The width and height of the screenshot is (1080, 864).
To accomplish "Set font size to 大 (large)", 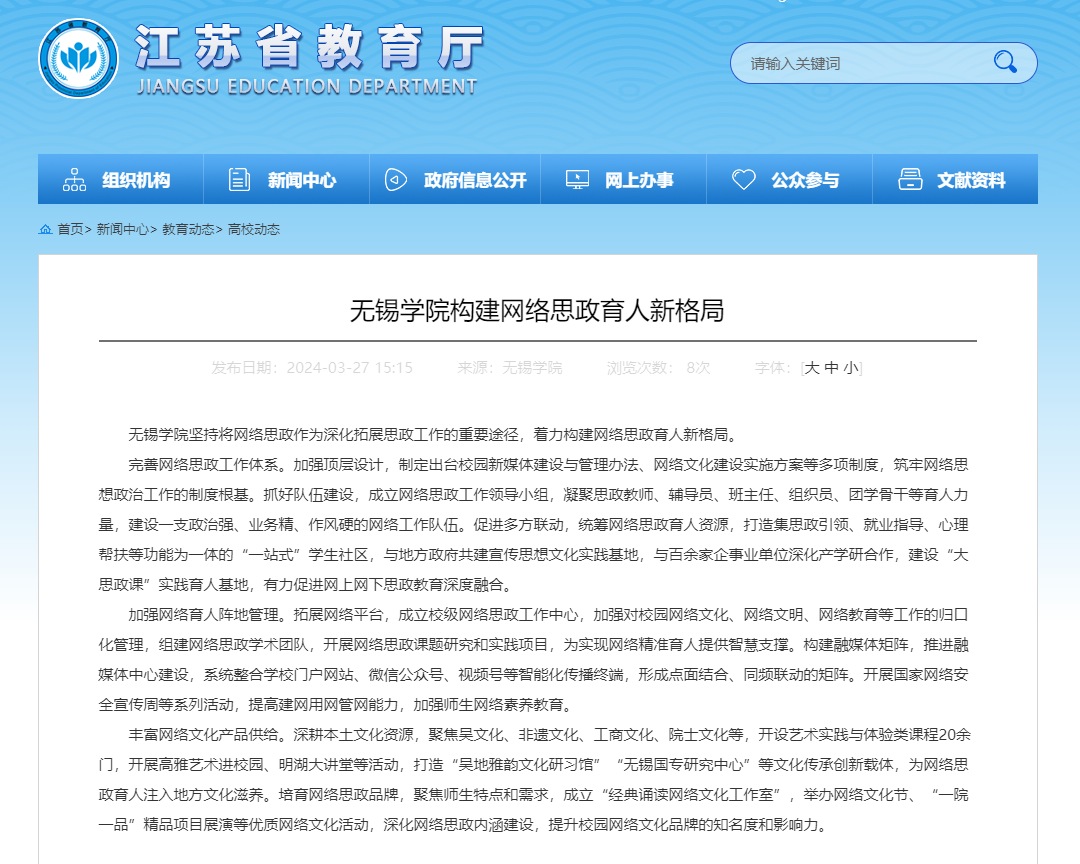I will pyautogui.click(x=813, y=368).
